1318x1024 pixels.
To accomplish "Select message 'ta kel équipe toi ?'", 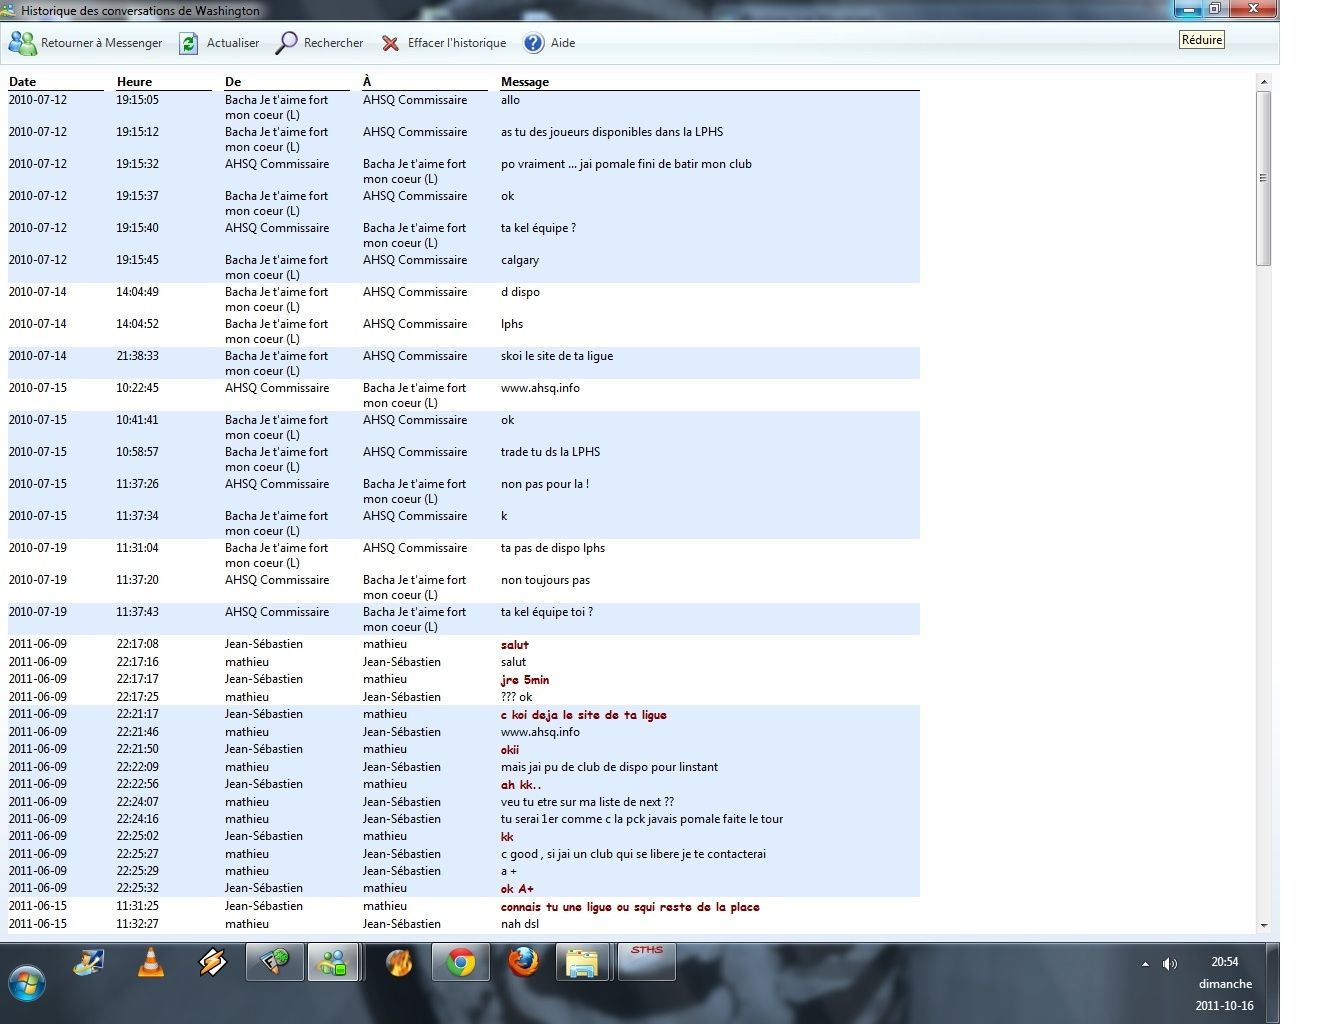I will [547, 612].
